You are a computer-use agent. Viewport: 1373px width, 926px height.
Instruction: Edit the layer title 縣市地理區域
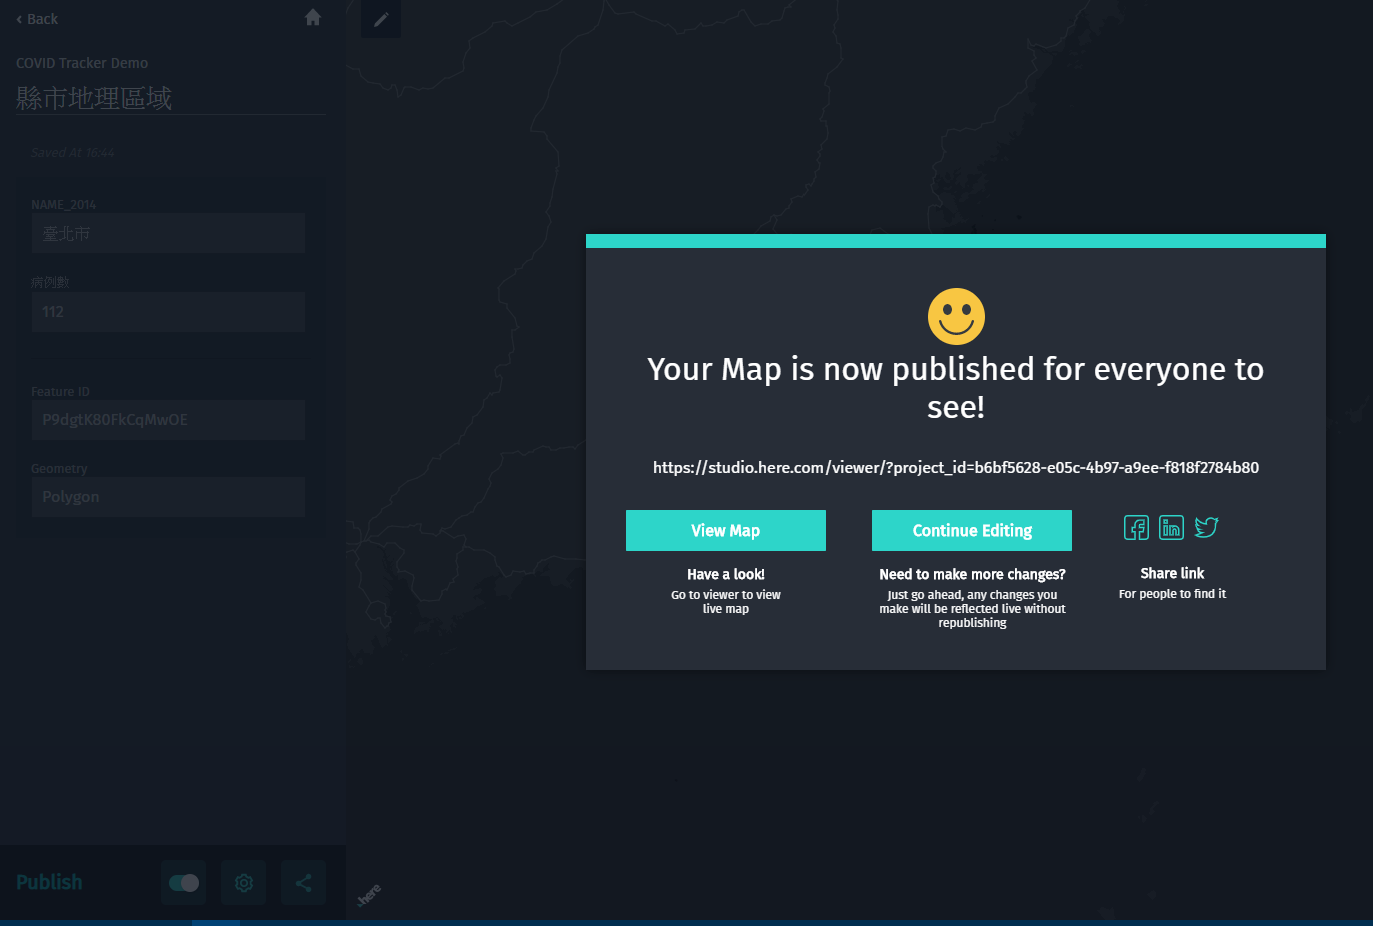click(171, 98)
